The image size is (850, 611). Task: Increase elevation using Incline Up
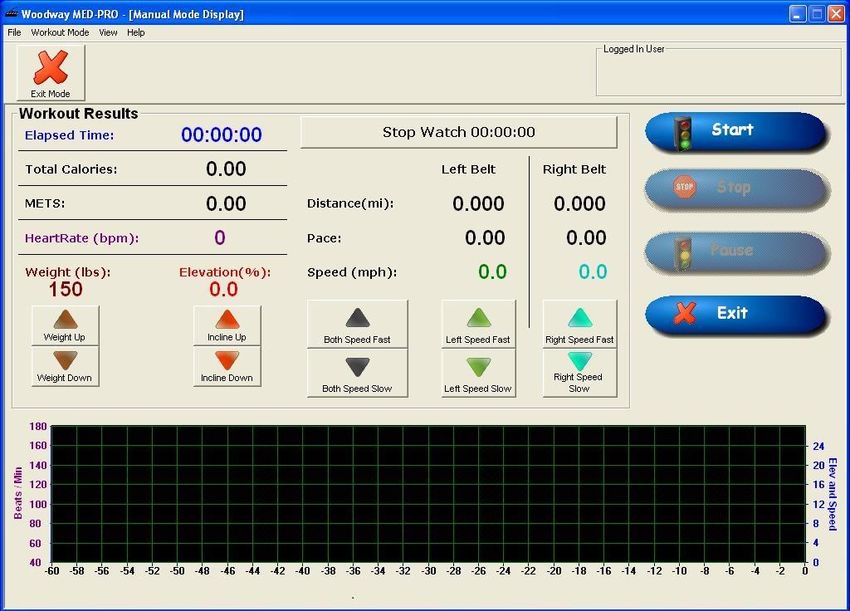pyautogui.click(x=227, y=326)
